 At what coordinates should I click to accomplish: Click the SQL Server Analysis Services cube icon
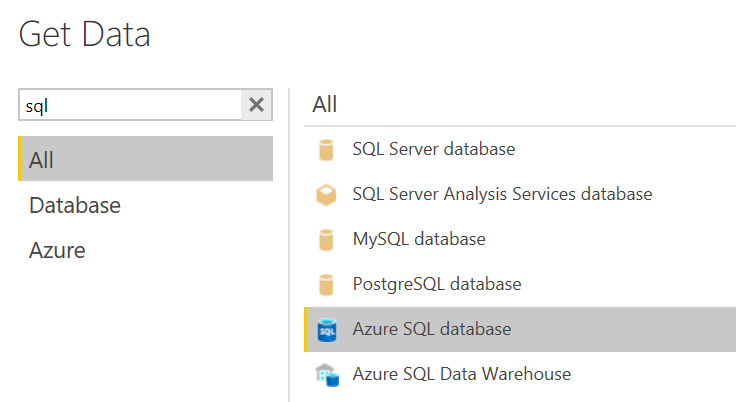(326, 194)
